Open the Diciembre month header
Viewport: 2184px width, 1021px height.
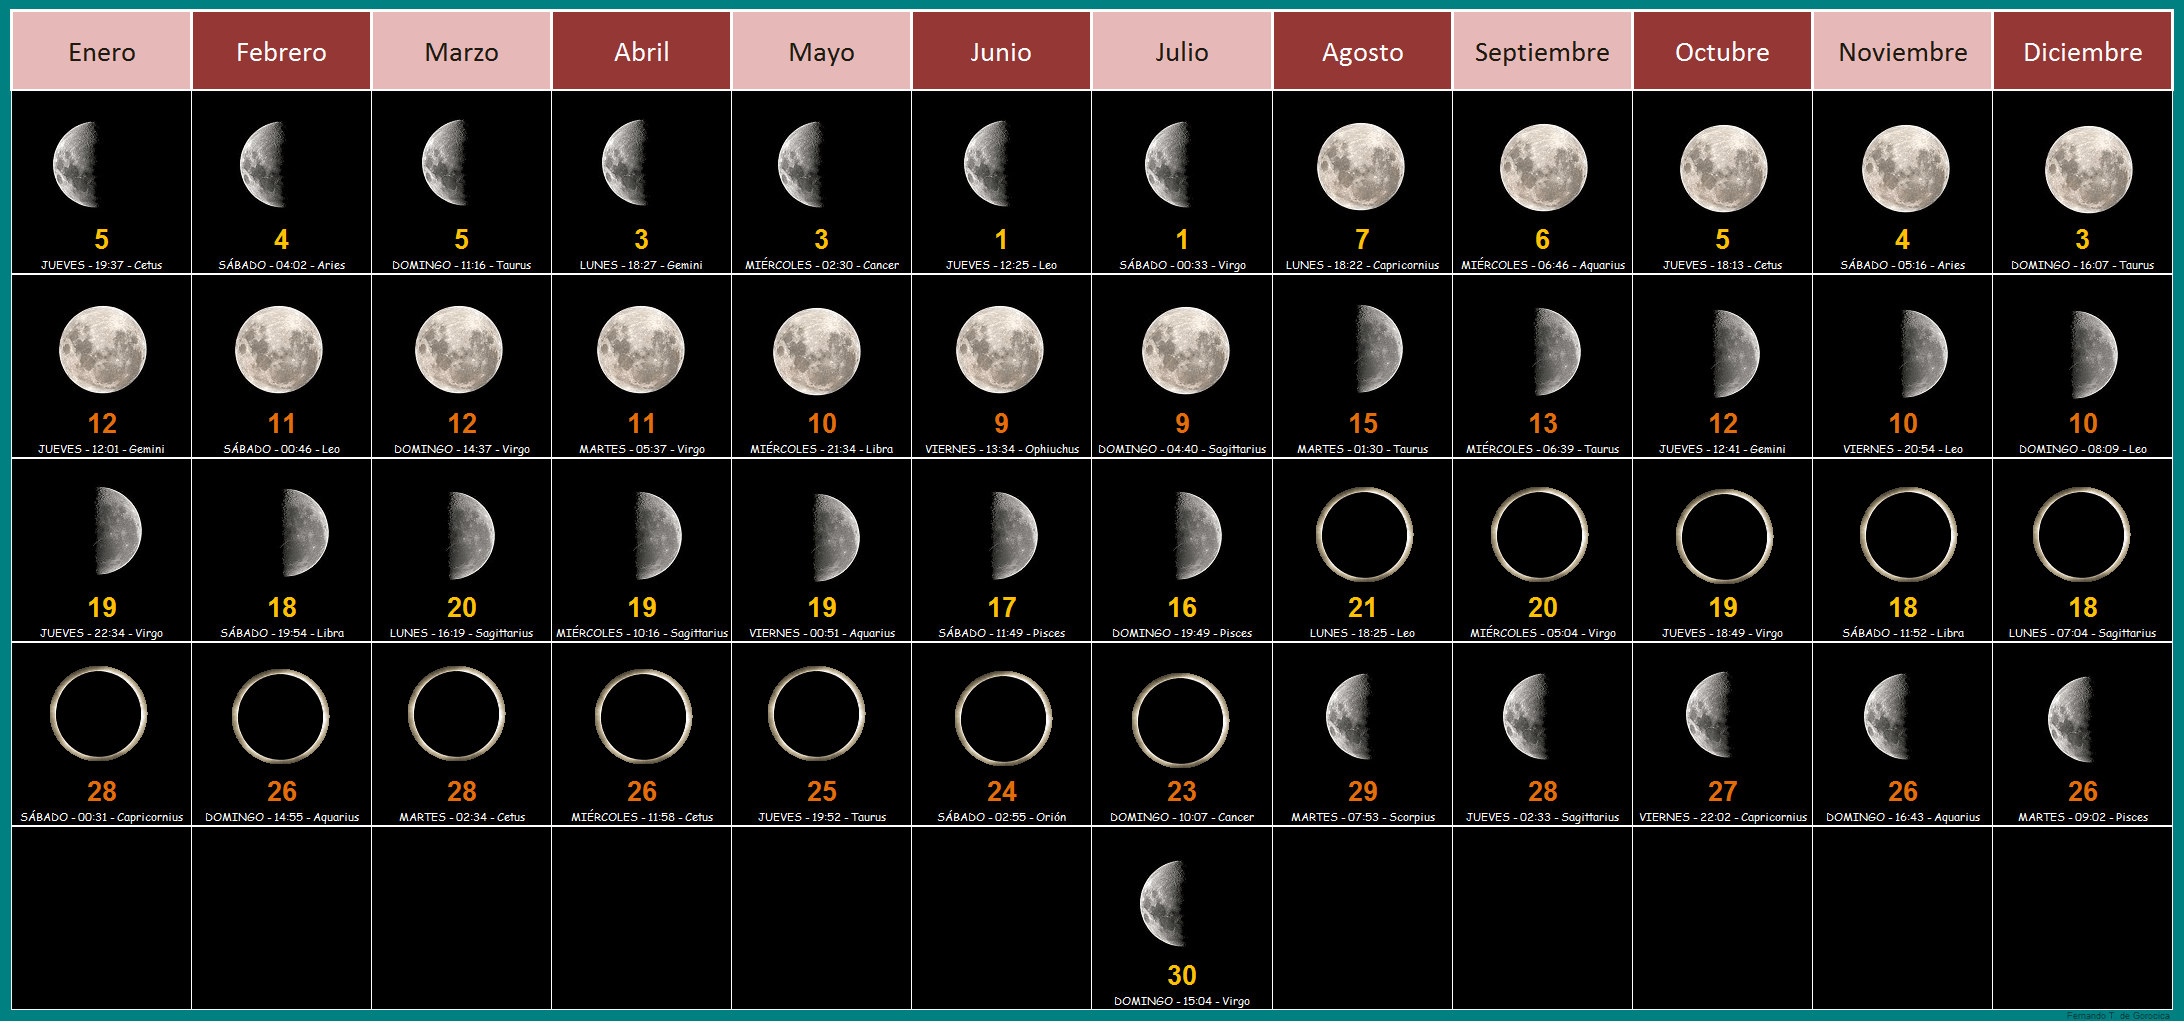click(2082, 51)
